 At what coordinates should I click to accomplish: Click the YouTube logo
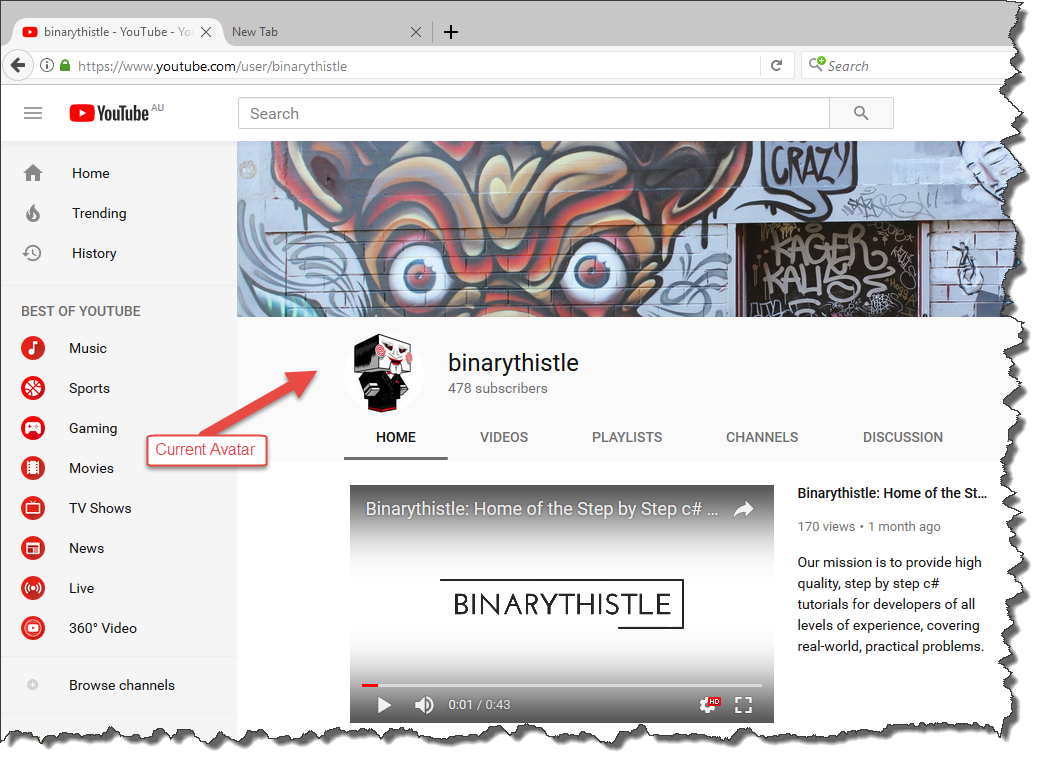[x=109, y=113]
